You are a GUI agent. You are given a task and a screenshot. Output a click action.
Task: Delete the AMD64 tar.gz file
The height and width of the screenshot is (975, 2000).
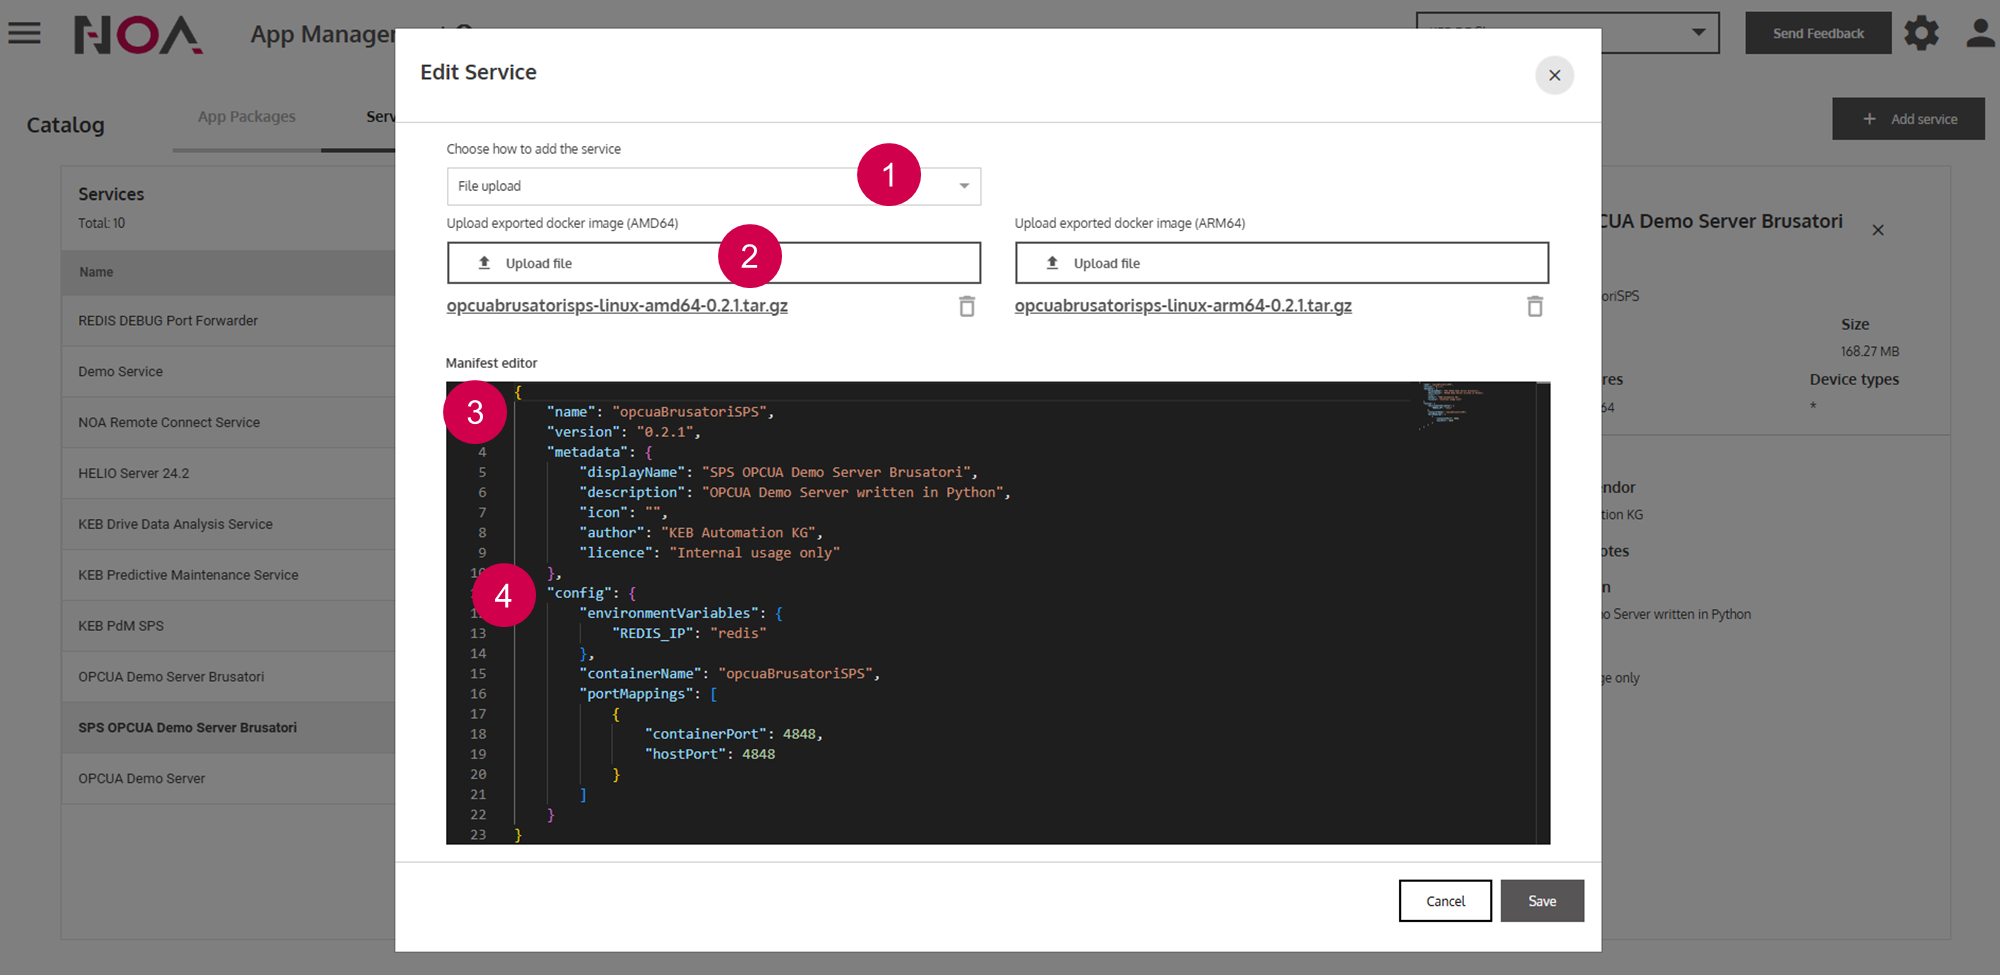point(966,306)
